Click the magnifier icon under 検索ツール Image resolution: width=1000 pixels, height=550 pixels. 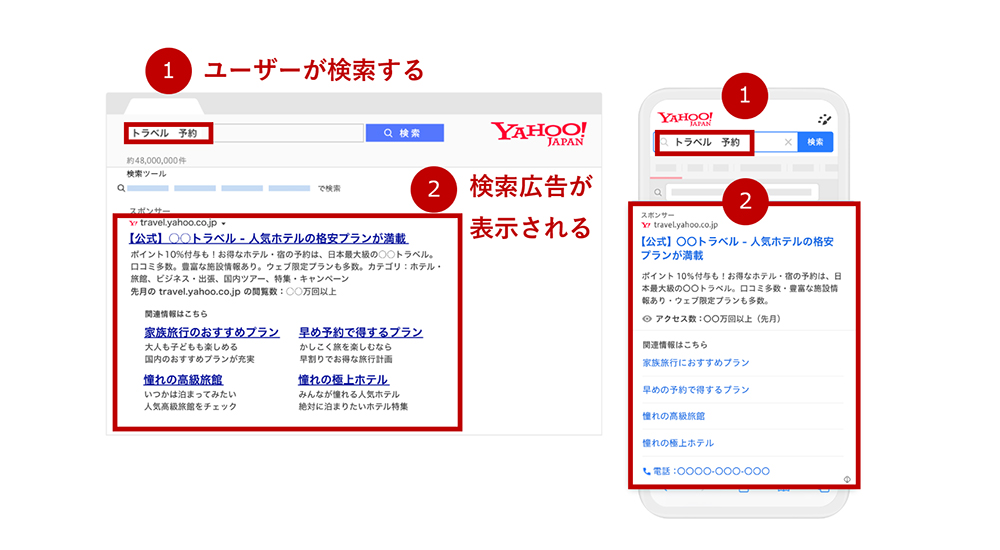coord(121,188)
